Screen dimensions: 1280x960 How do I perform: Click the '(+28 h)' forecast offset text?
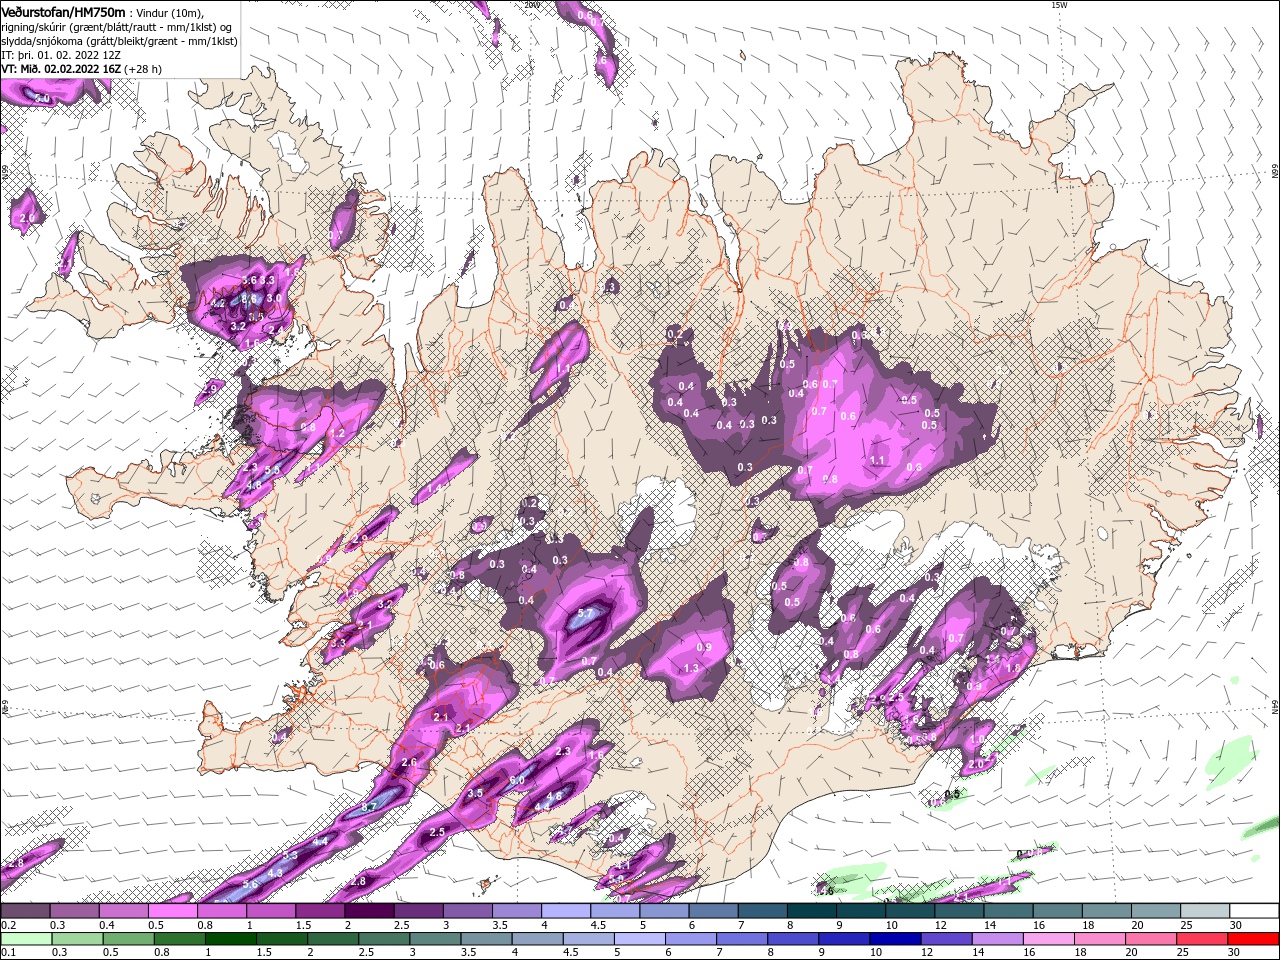point(143,69)
